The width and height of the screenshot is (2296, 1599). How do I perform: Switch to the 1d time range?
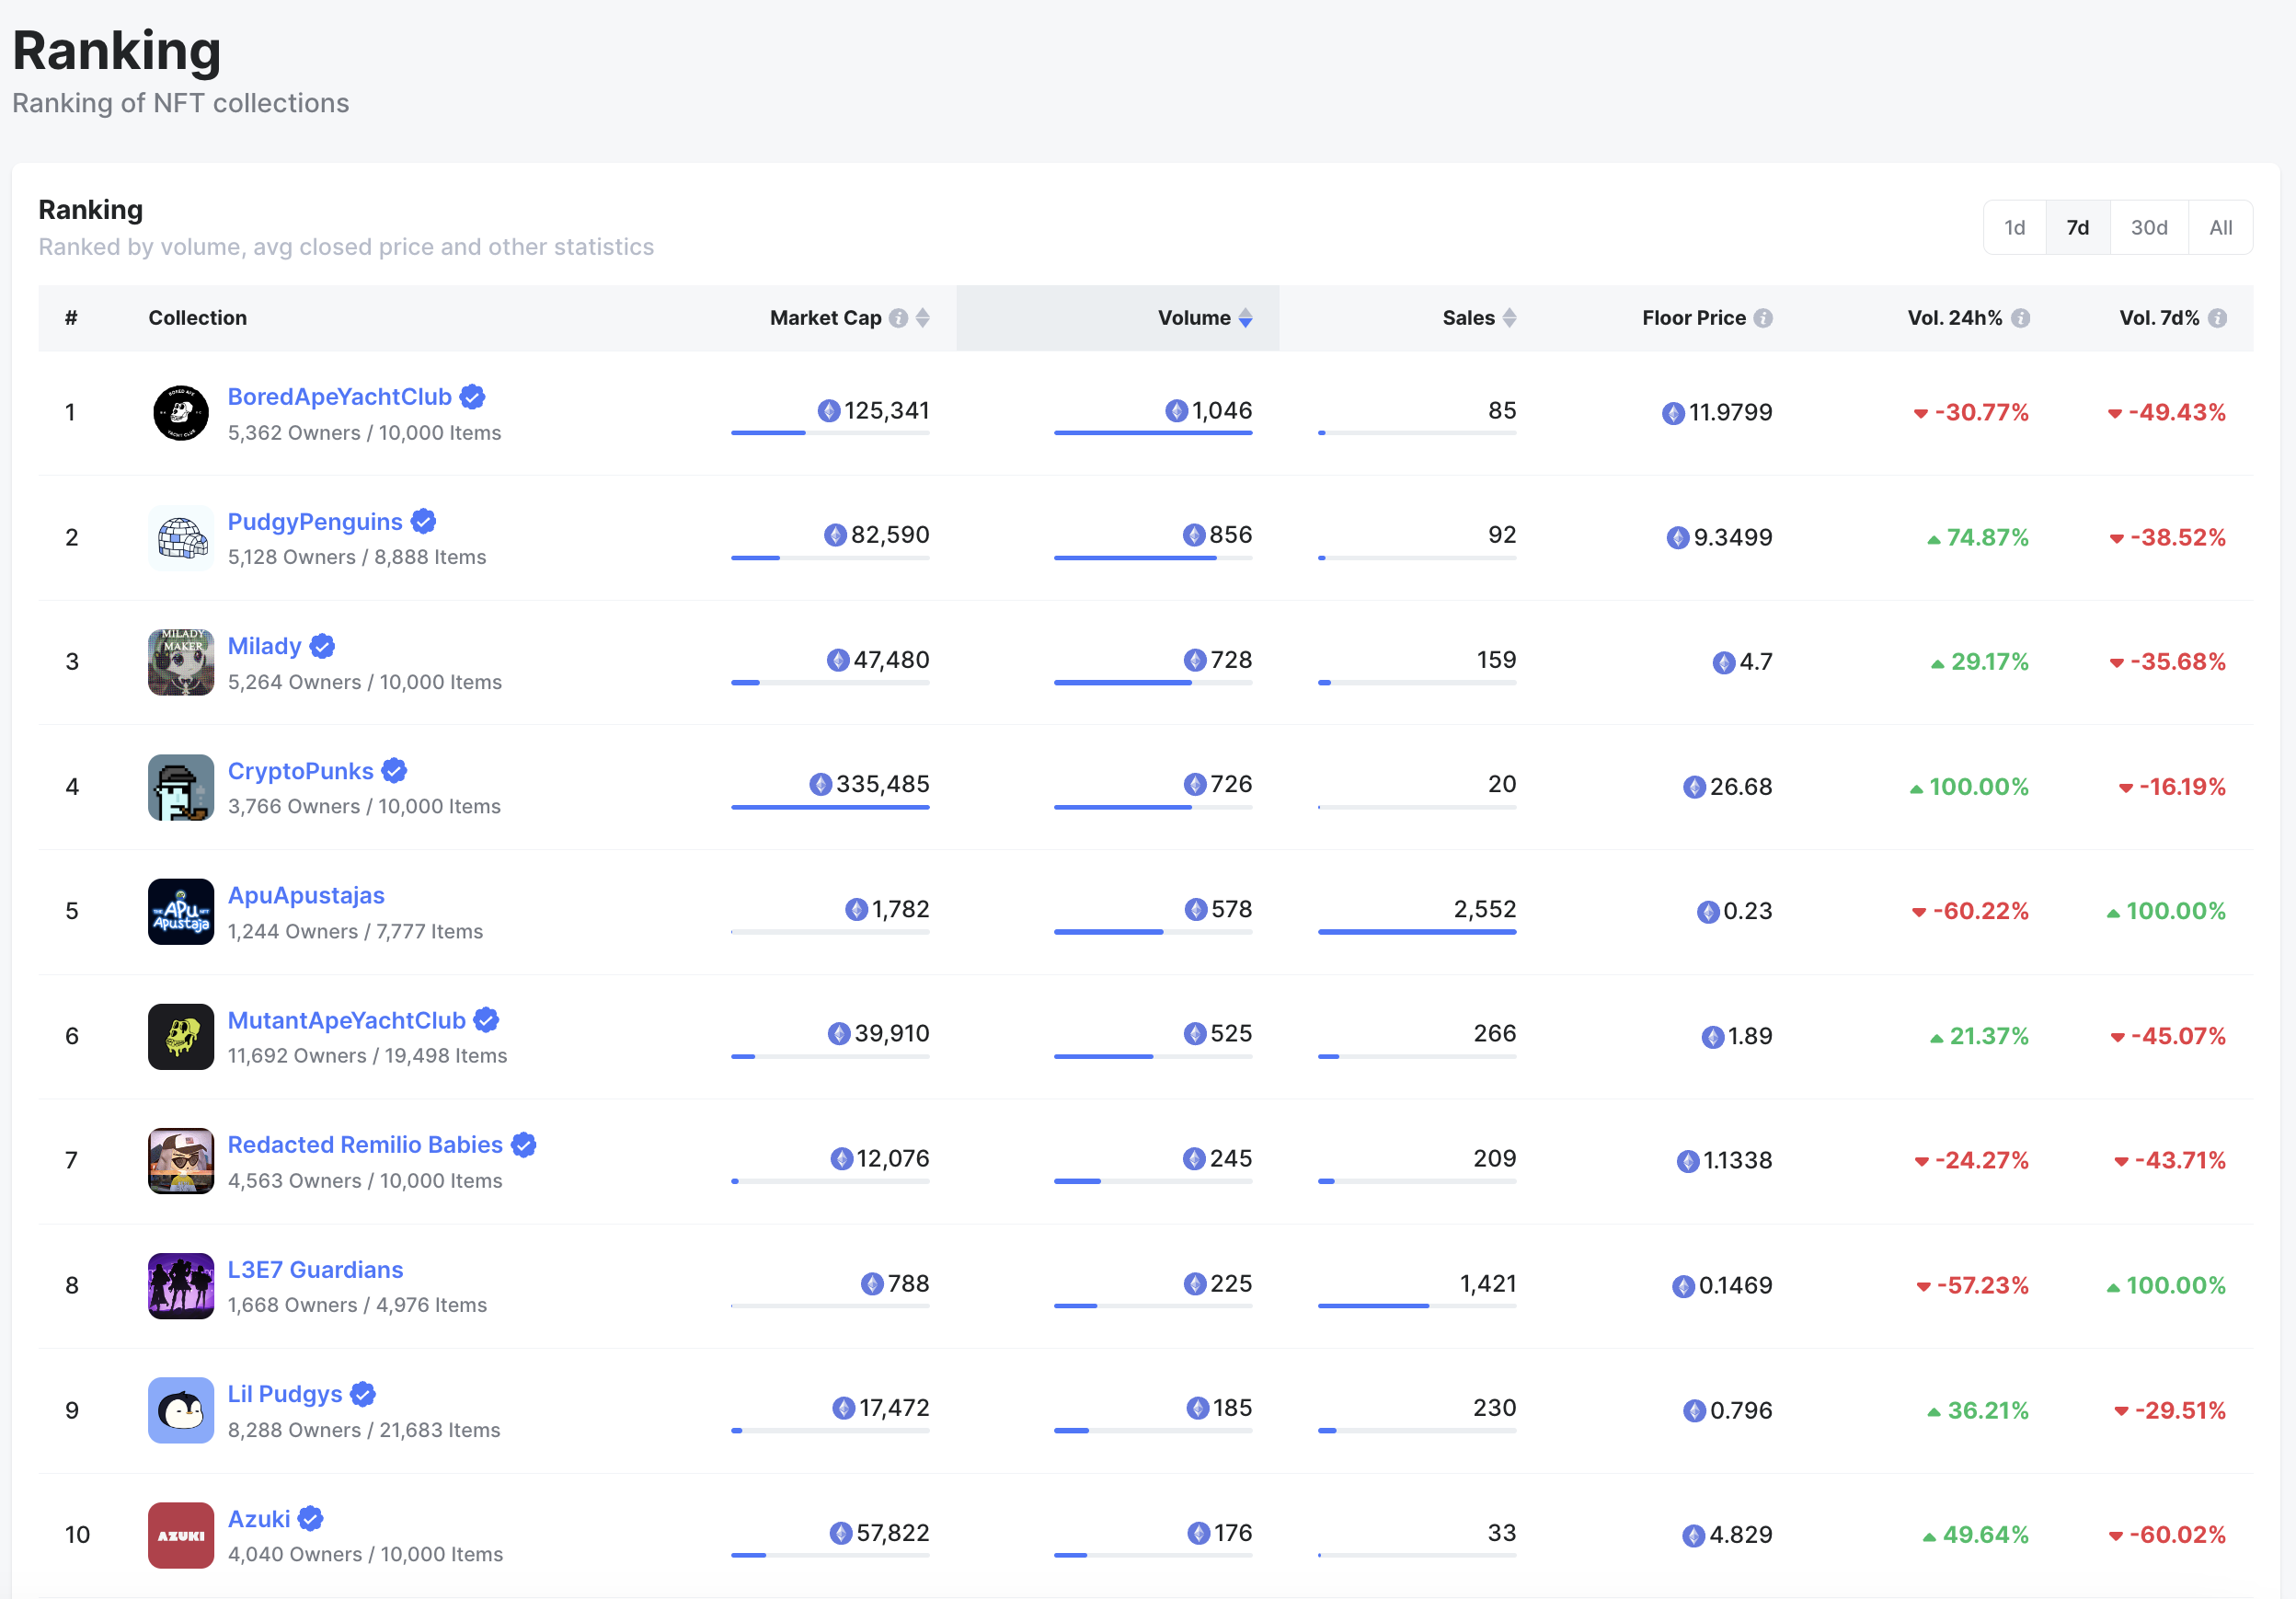pos(2015,228)
